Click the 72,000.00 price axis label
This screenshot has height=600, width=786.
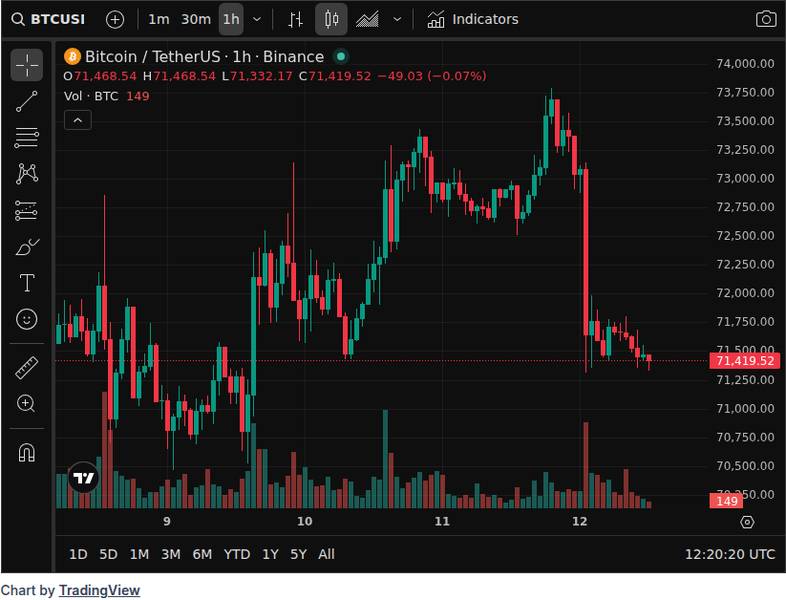click(x=745, y=293)
